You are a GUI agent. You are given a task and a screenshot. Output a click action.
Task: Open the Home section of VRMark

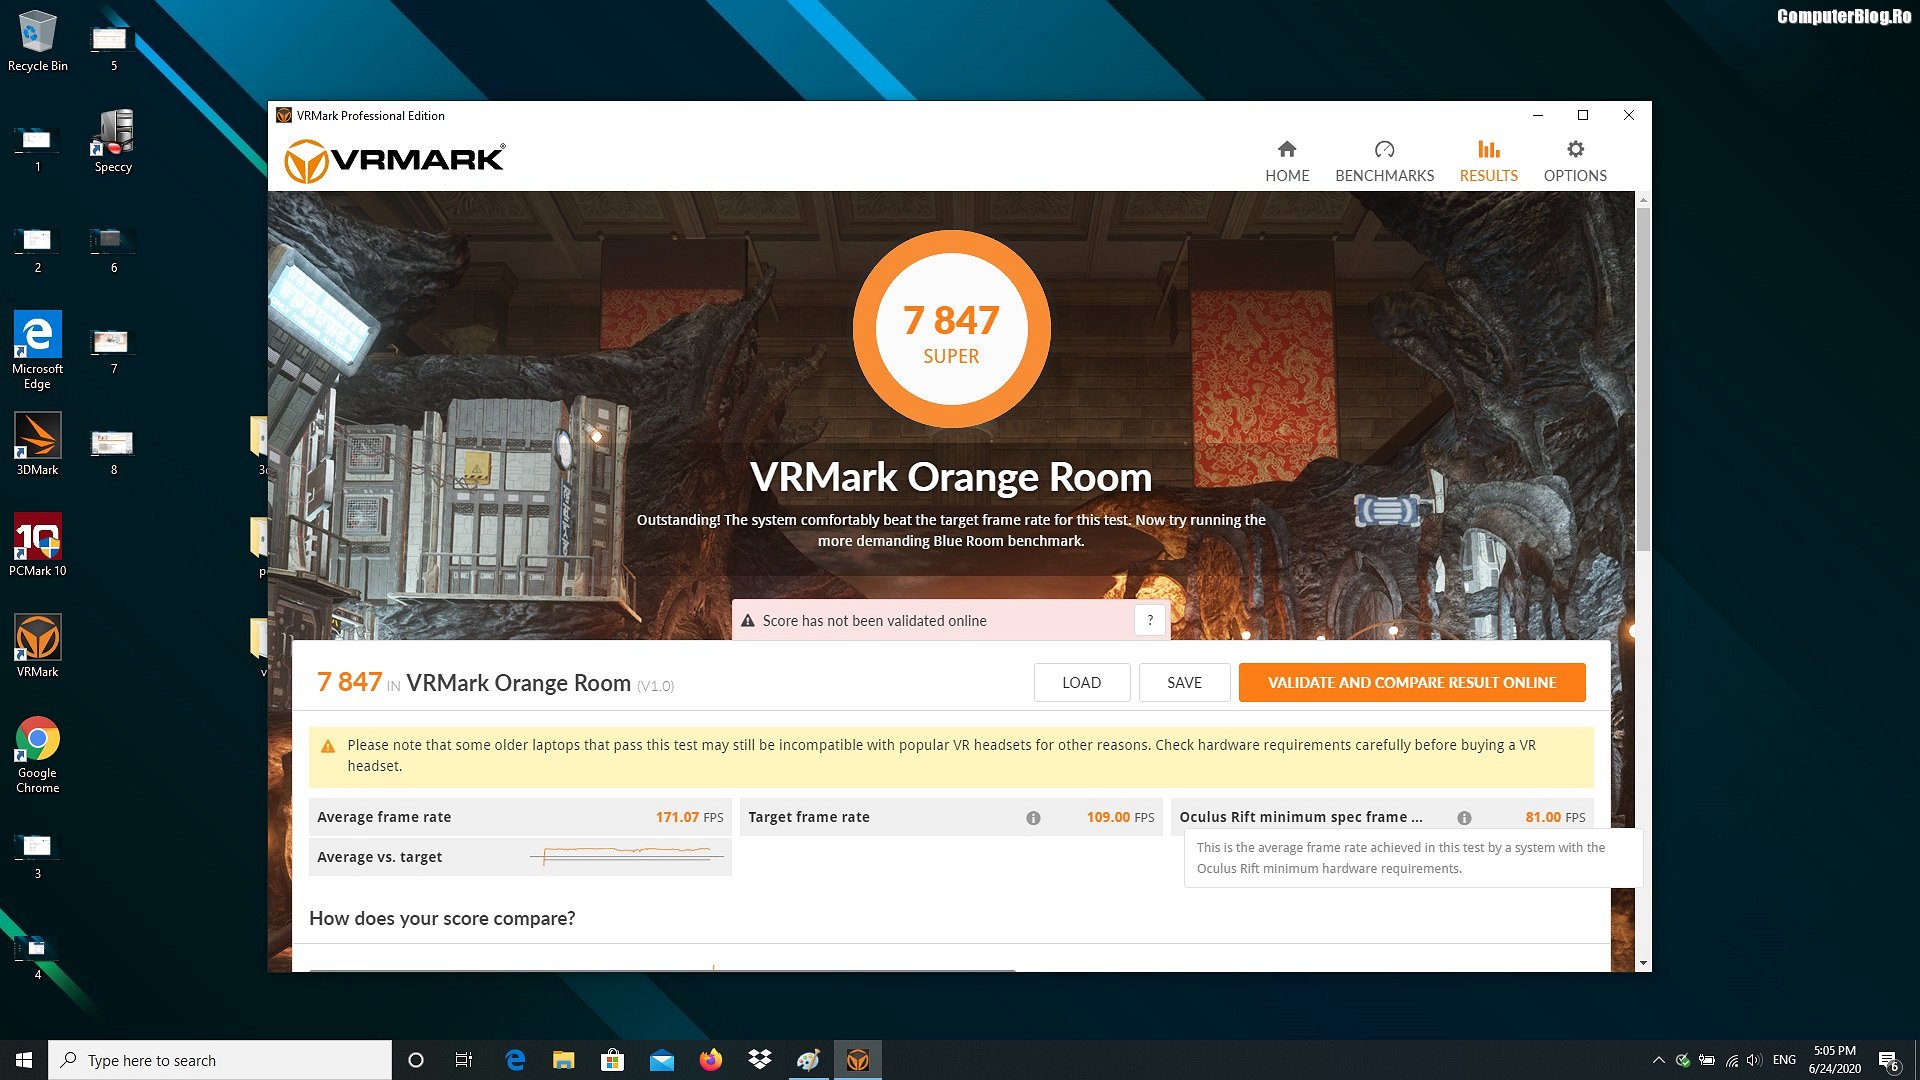point(1286,161)
